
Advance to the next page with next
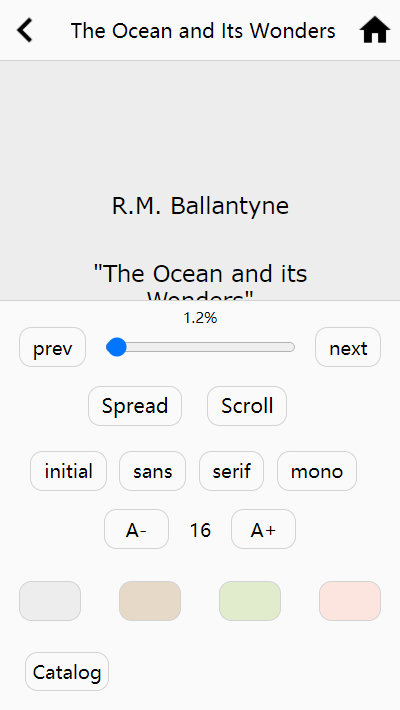pos(348,347)
